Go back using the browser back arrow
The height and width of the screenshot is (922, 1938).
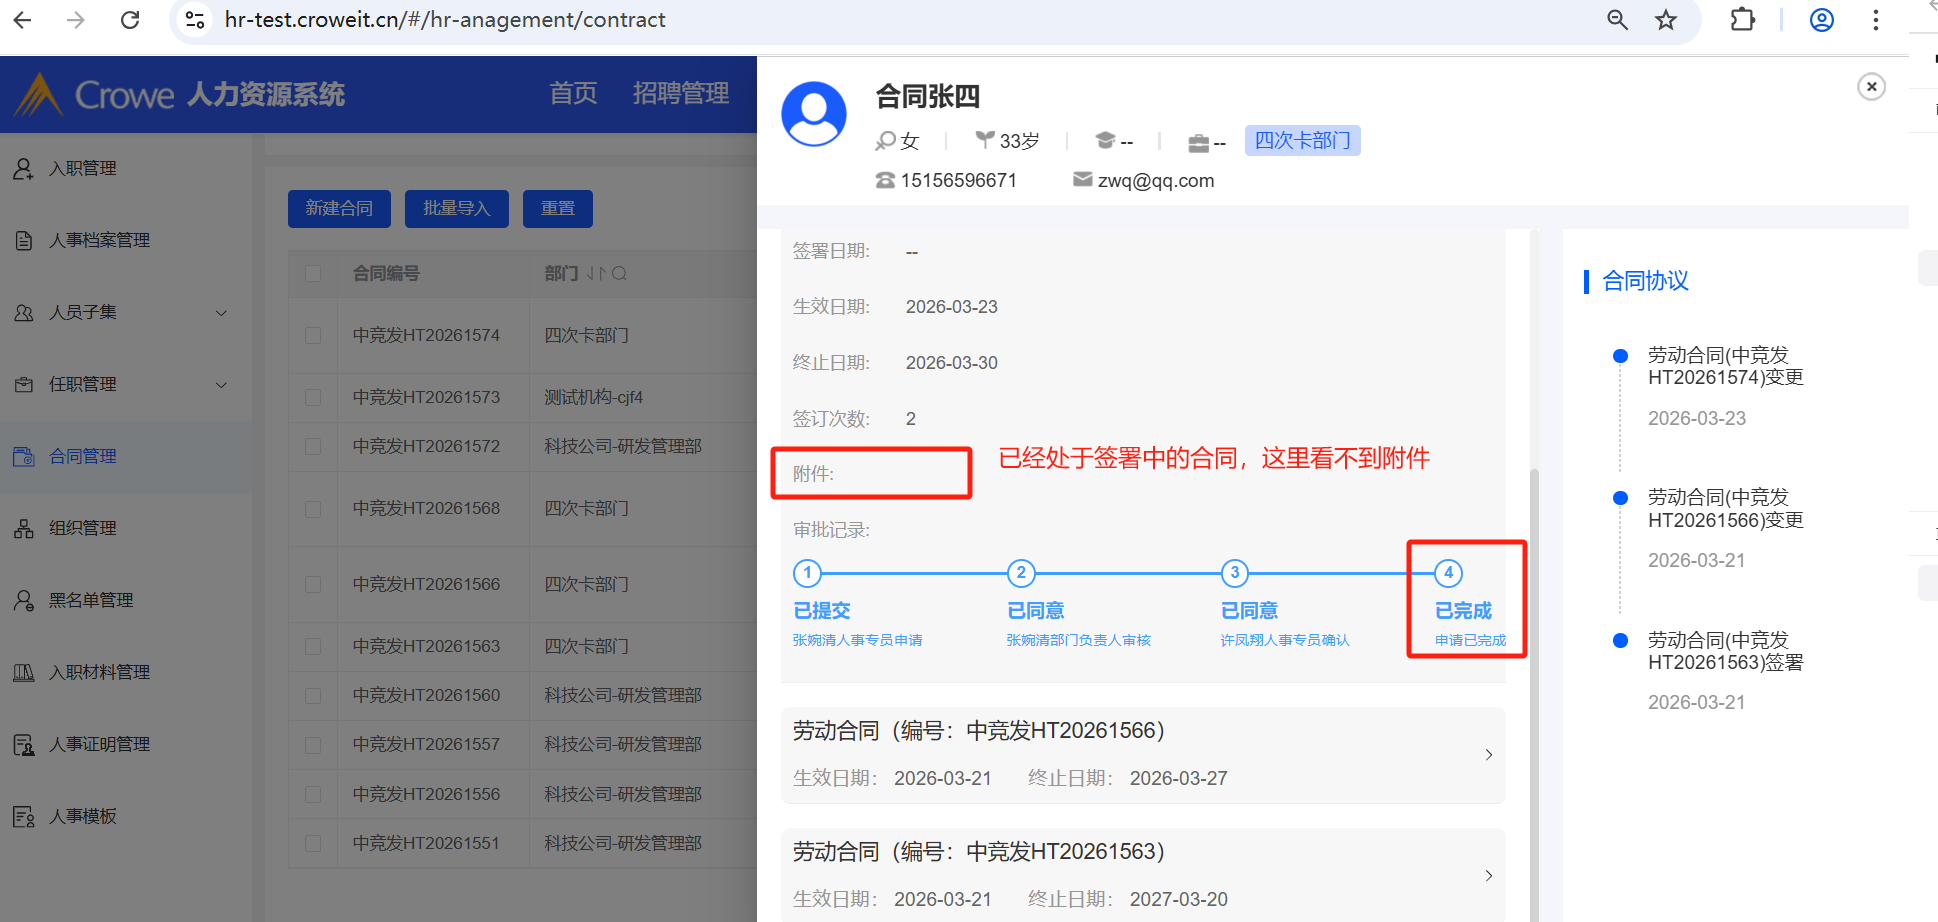22,20
